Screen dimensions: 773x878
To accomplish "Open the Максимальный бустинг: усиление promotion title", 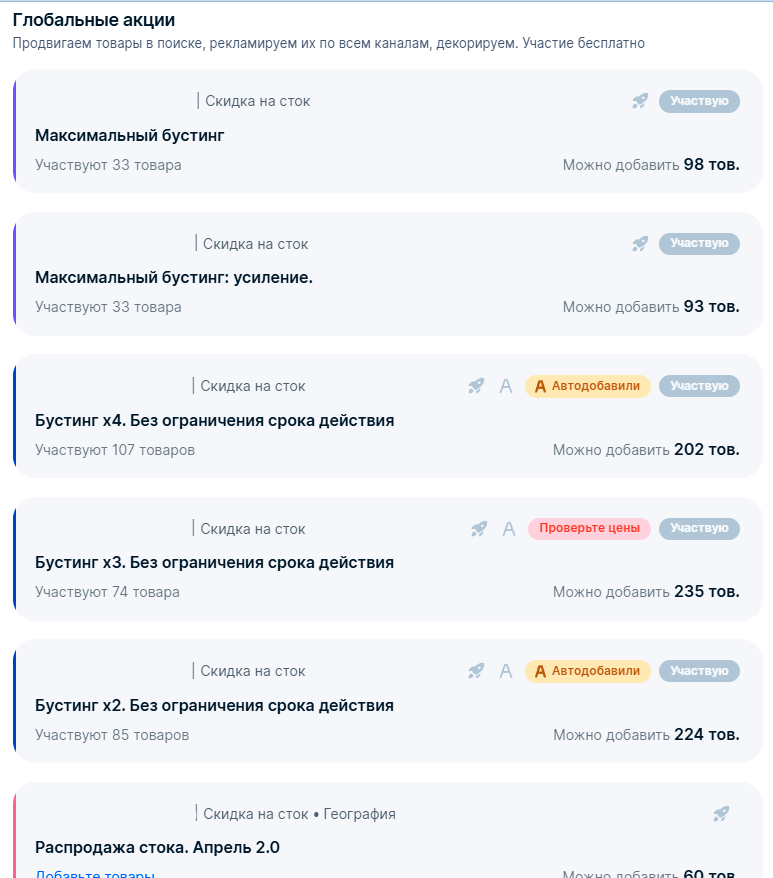I will point(174,277).
